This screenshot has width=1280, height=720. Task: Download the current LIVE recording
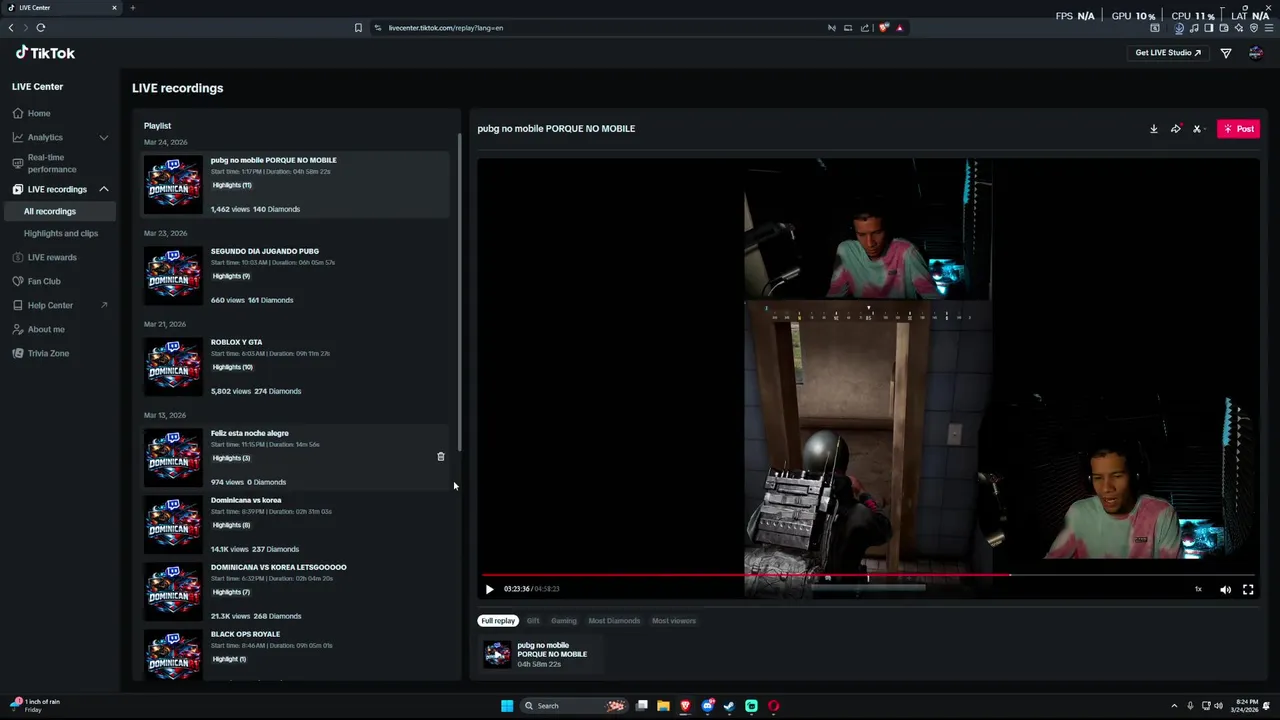tap(1153, 129)
